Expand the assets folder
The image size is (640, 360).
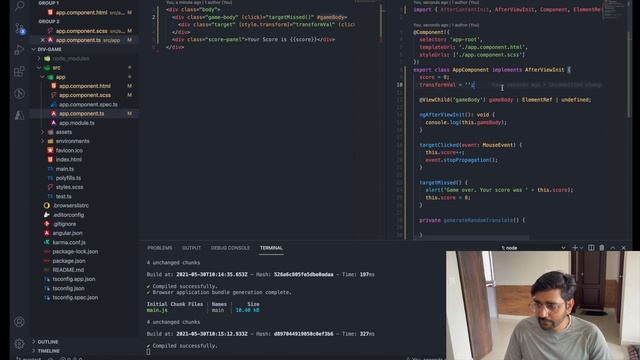[x=43, y=132]
